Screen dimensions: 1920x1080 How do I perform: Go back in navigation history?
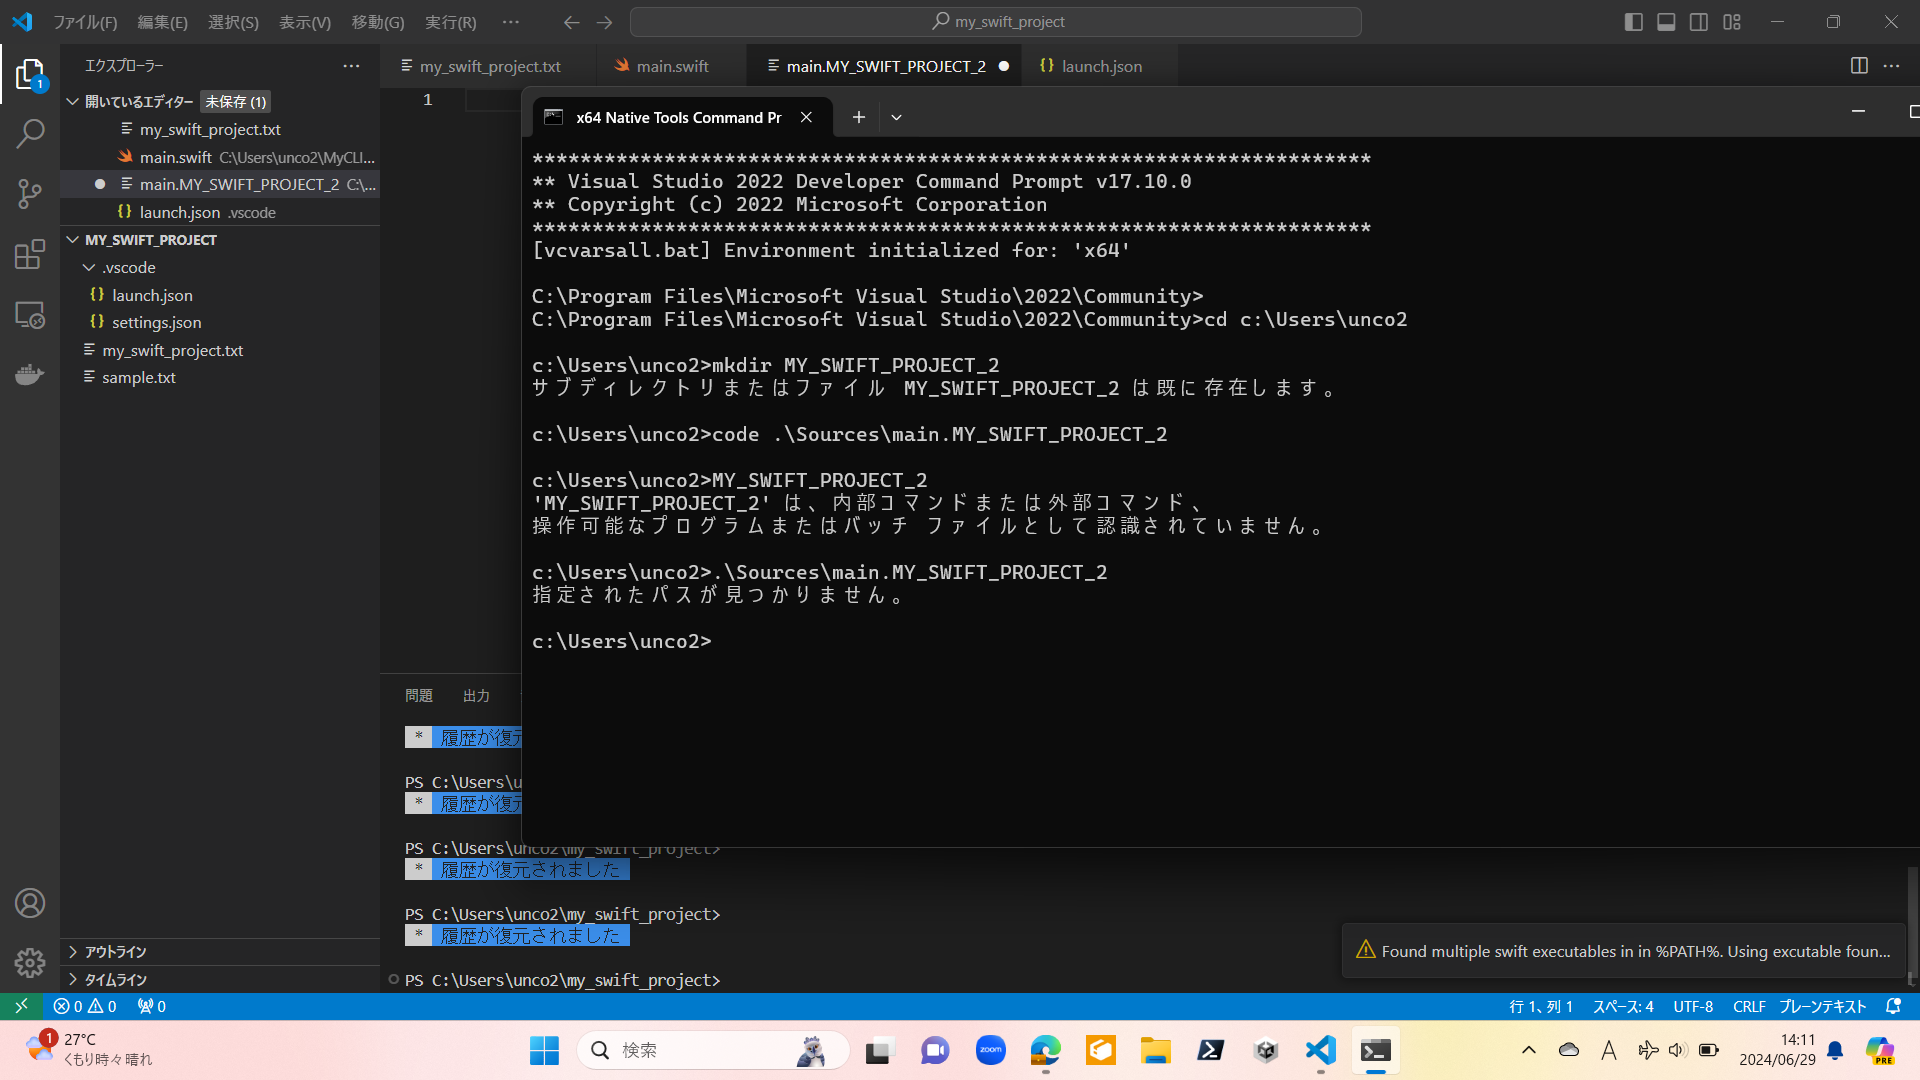click(571, 22)
